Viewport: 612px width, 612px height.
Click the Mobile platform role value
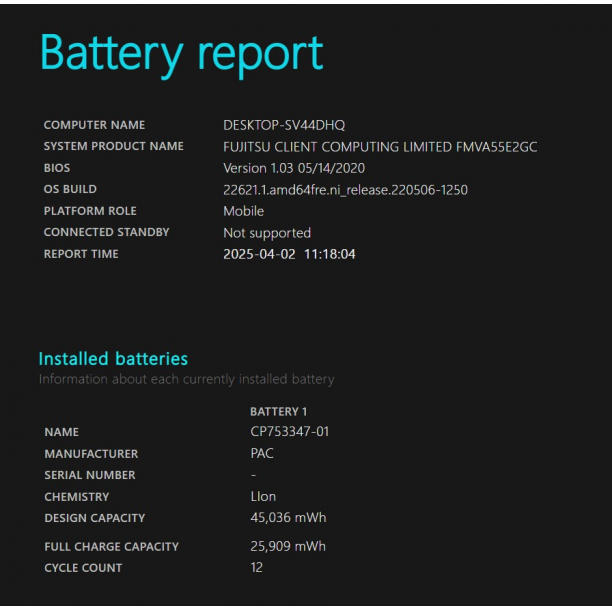(x=244, y=211)
